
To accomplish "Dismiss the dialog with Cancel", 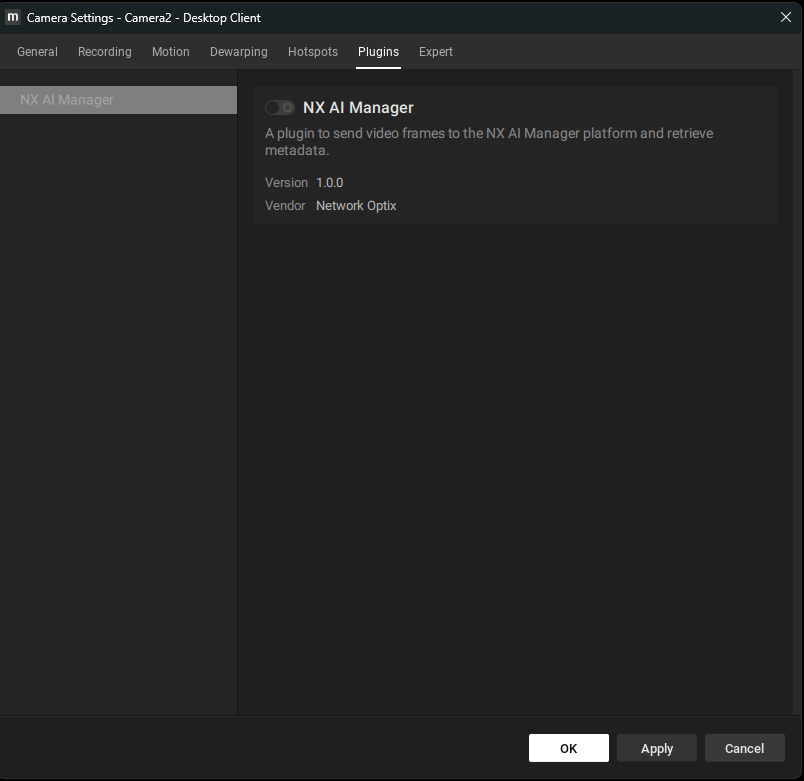I will tap(745, 748).
